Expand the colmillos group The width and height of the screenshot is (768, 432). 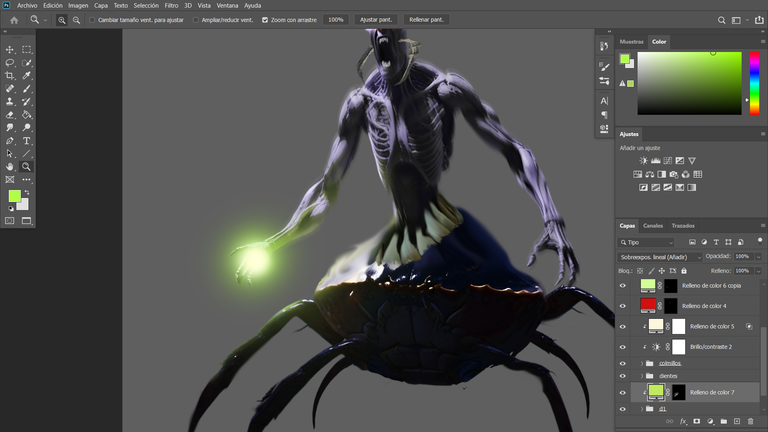click(642, 363)
